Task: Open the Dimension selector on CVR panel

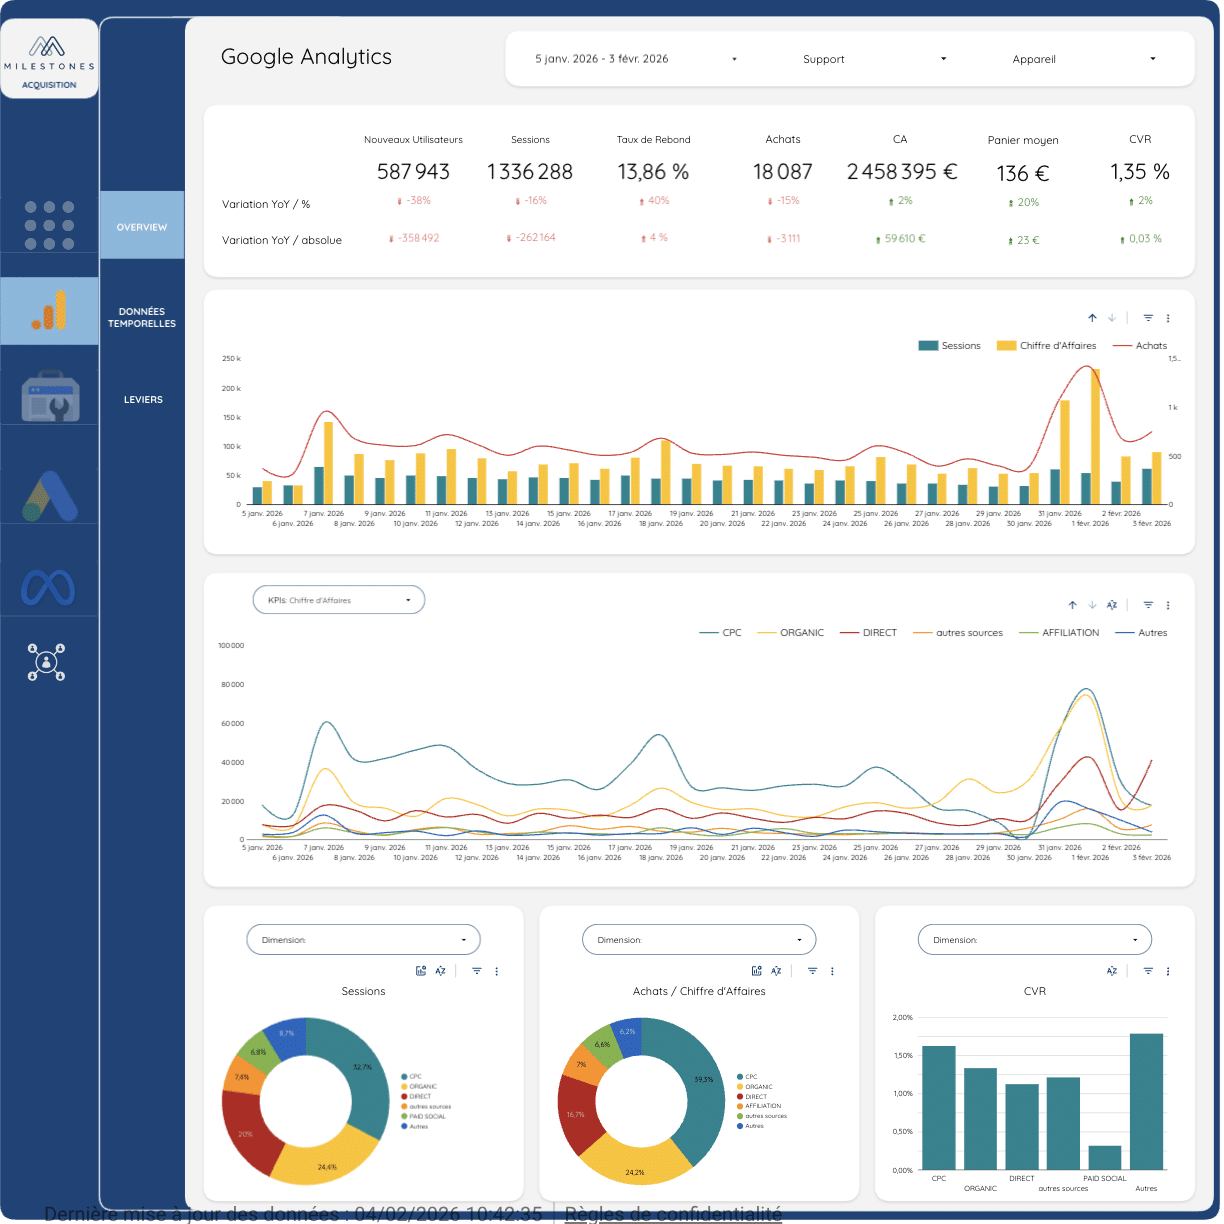Action: pos(1034,939)
